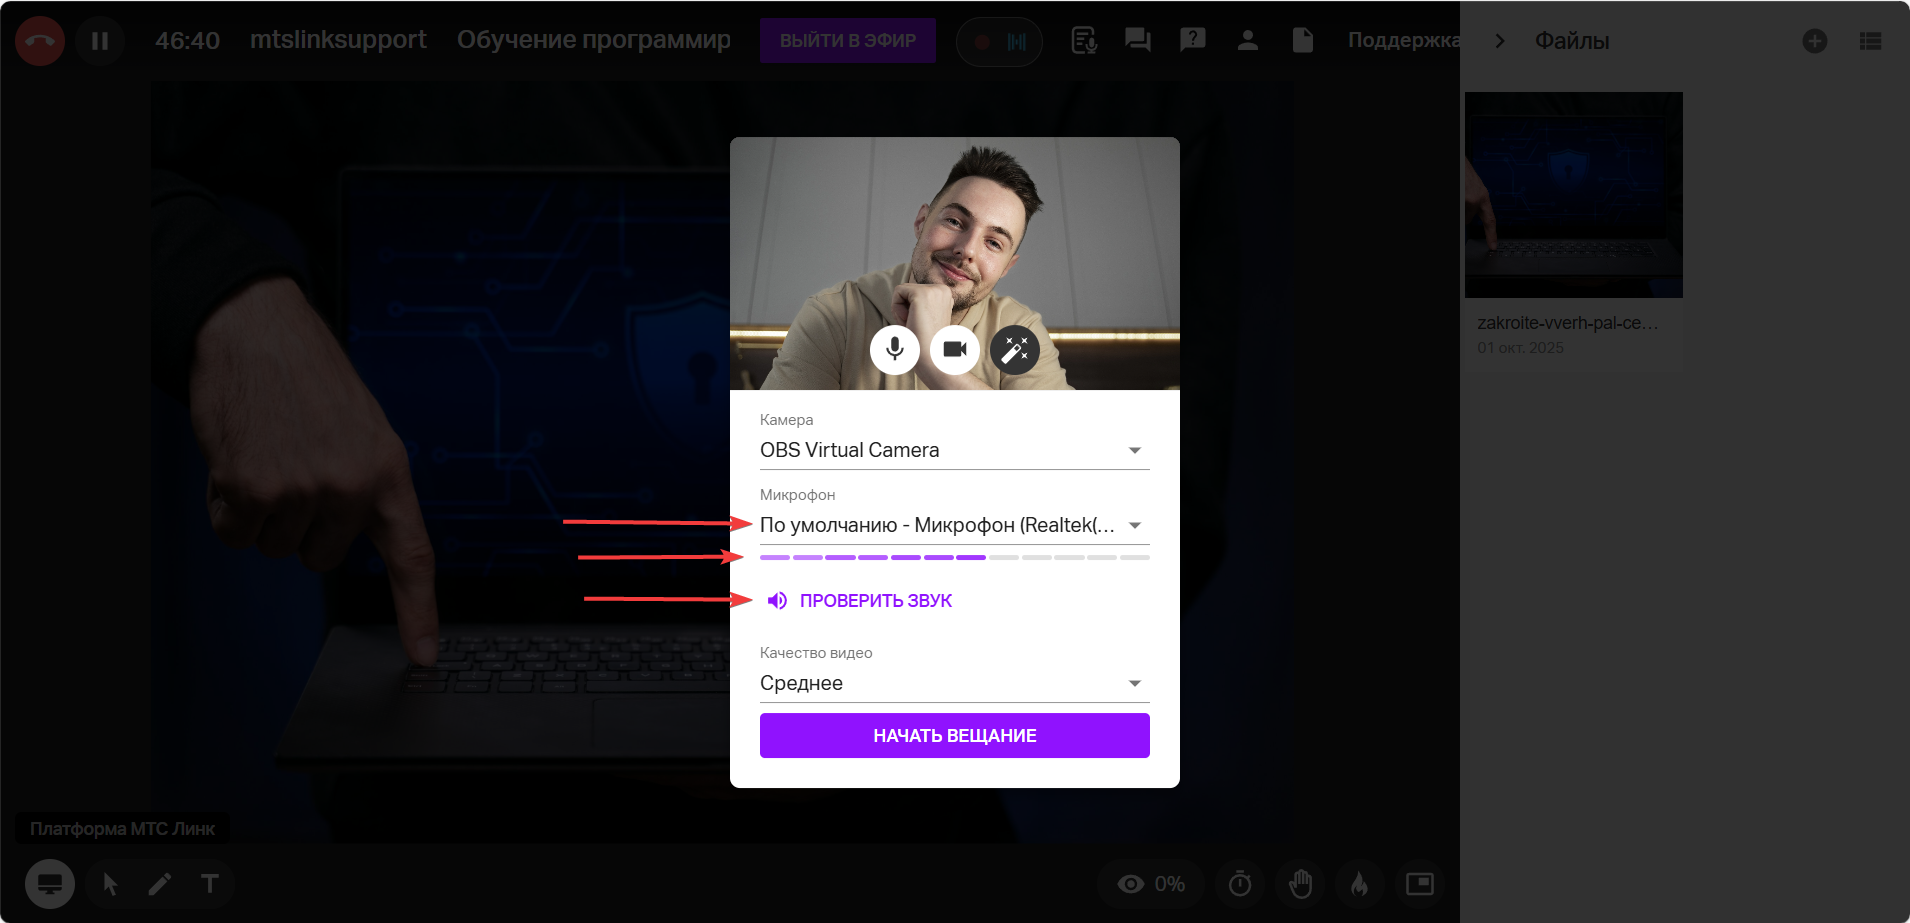
Task: Click the ВЫЙТИ В ЭФИР button
Action: (848, 41)
